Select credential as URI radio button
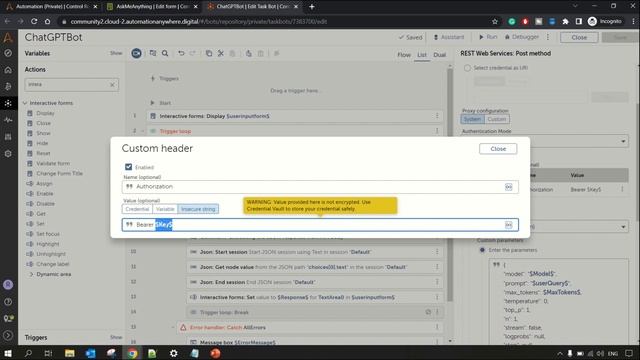This screenshot has height=360, width=640. pyautogui.click(x=467, y=68)
